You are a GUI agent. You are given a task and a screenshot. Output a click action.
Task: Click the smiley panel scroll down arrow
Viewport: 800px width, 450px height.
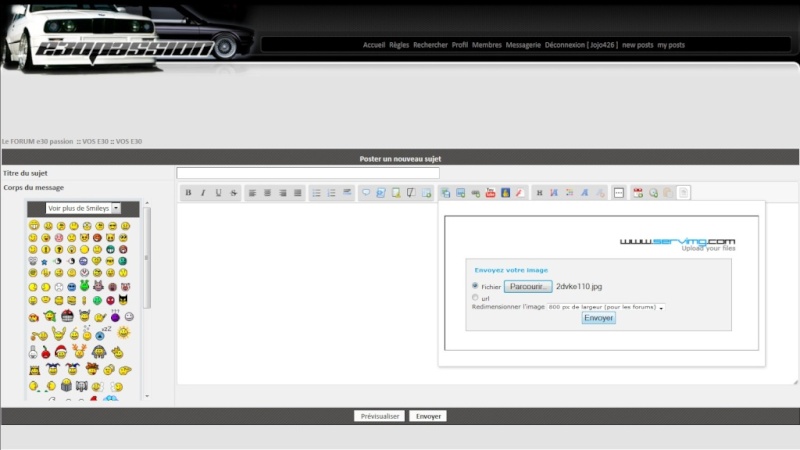[x=147, y=396]
